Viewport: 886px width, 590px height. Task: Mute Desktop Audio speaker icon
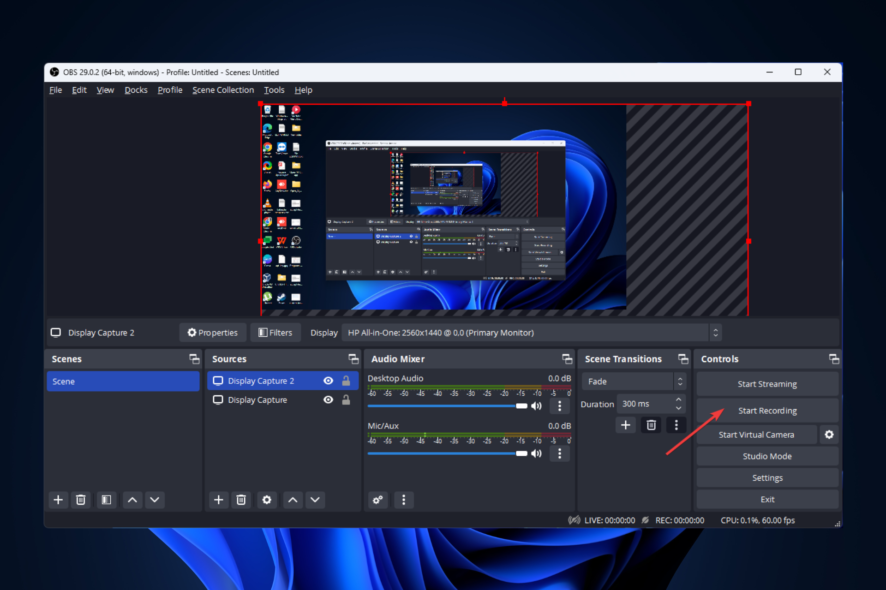point(537,406)
